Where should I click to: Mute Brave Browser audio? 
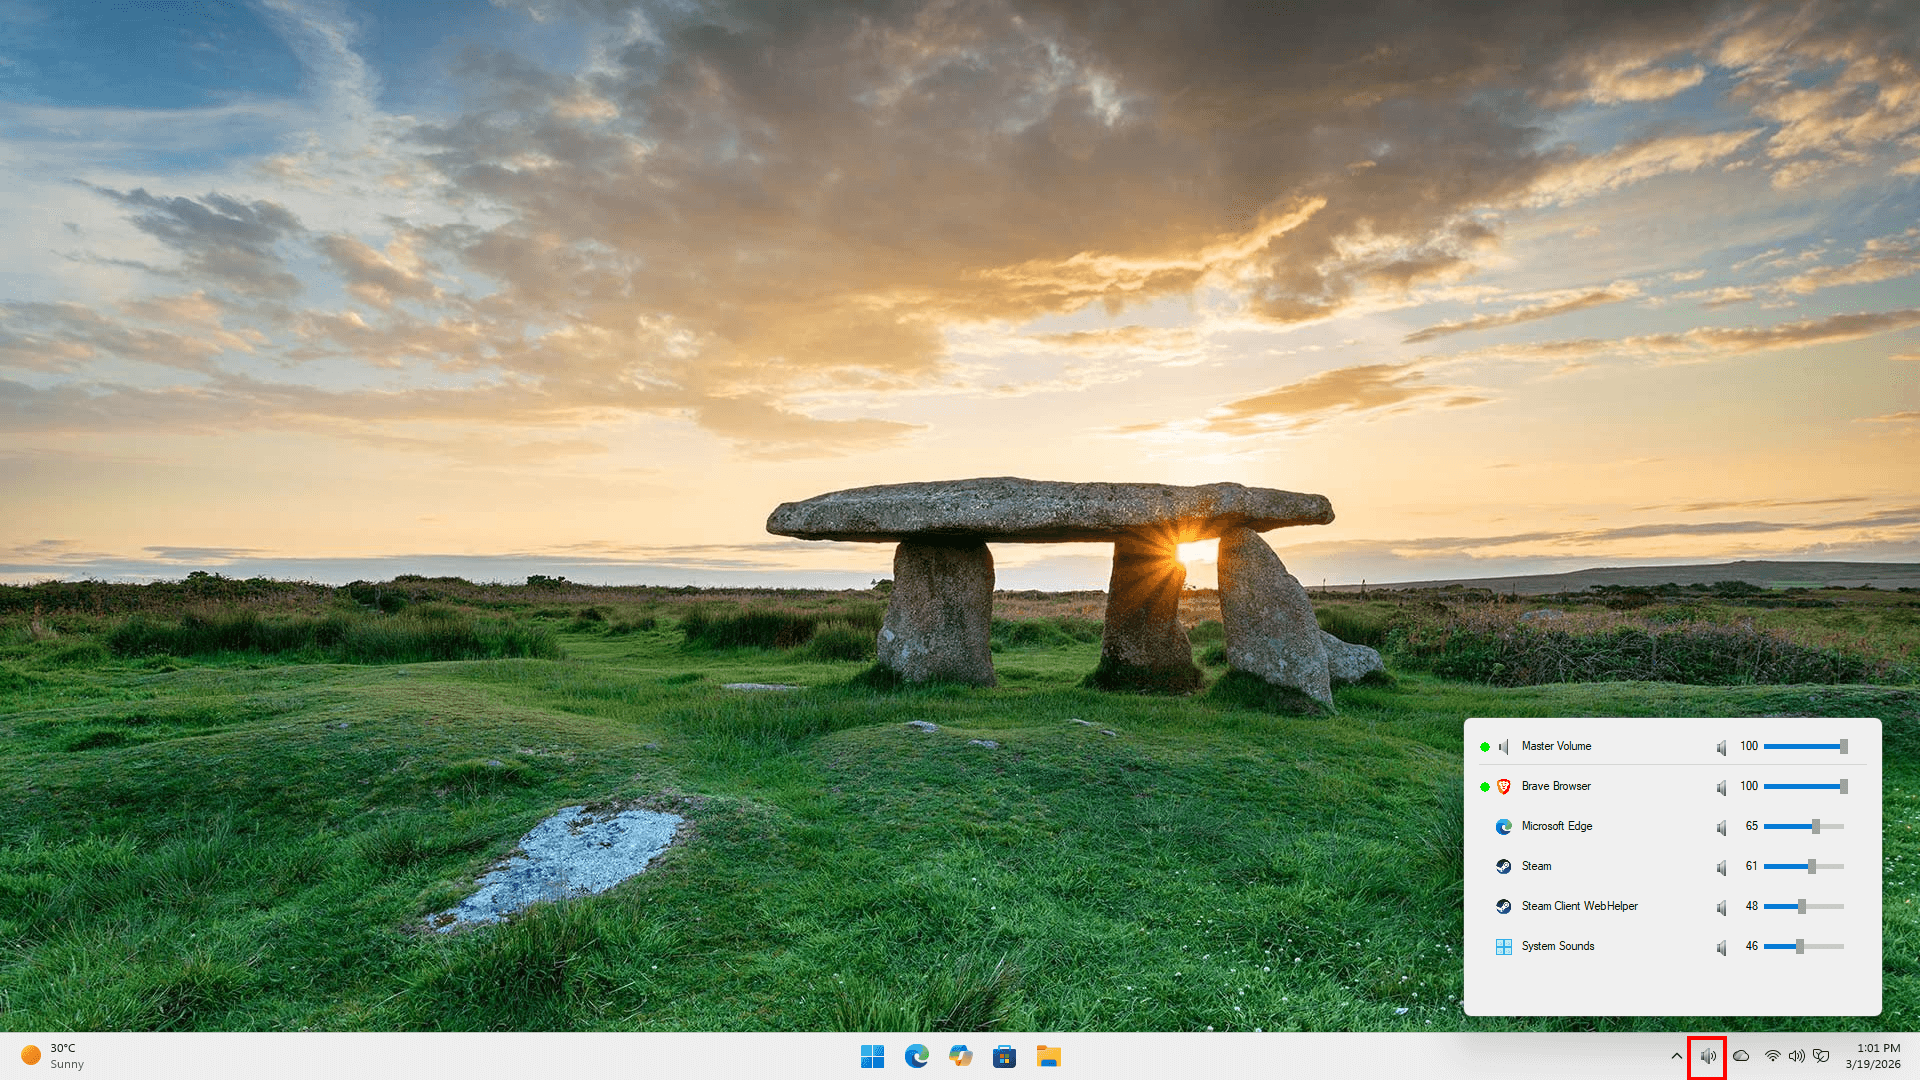1721,787
